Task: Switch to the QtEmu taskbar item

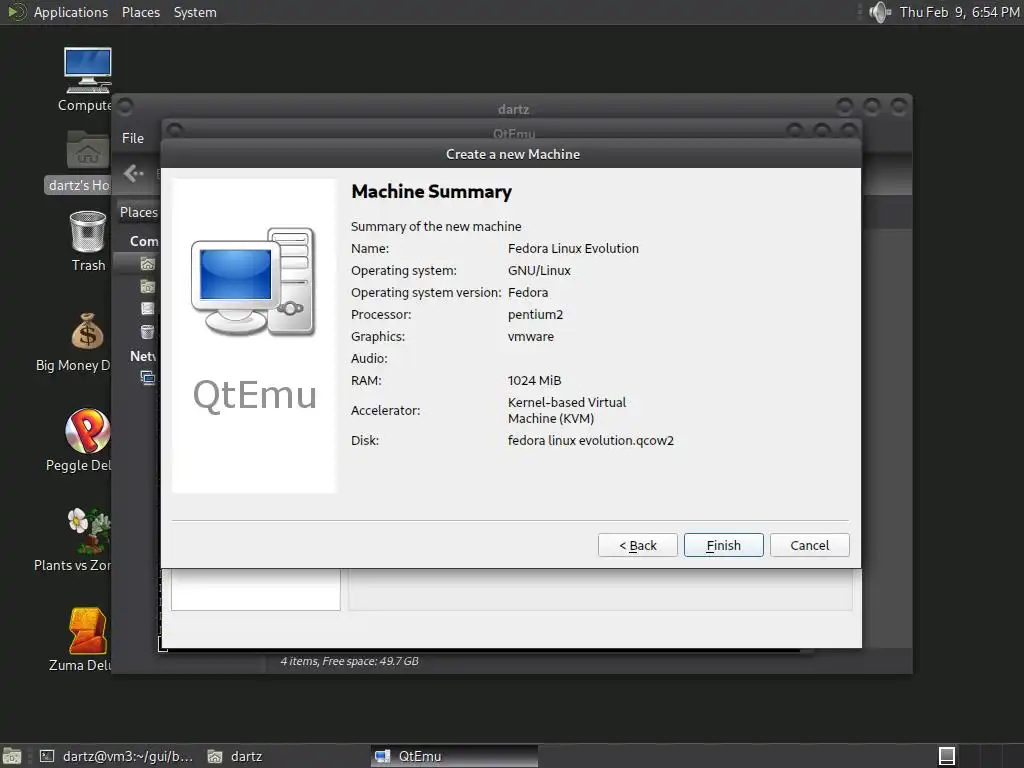Action: pyautogui.click(x=454, y=756)
